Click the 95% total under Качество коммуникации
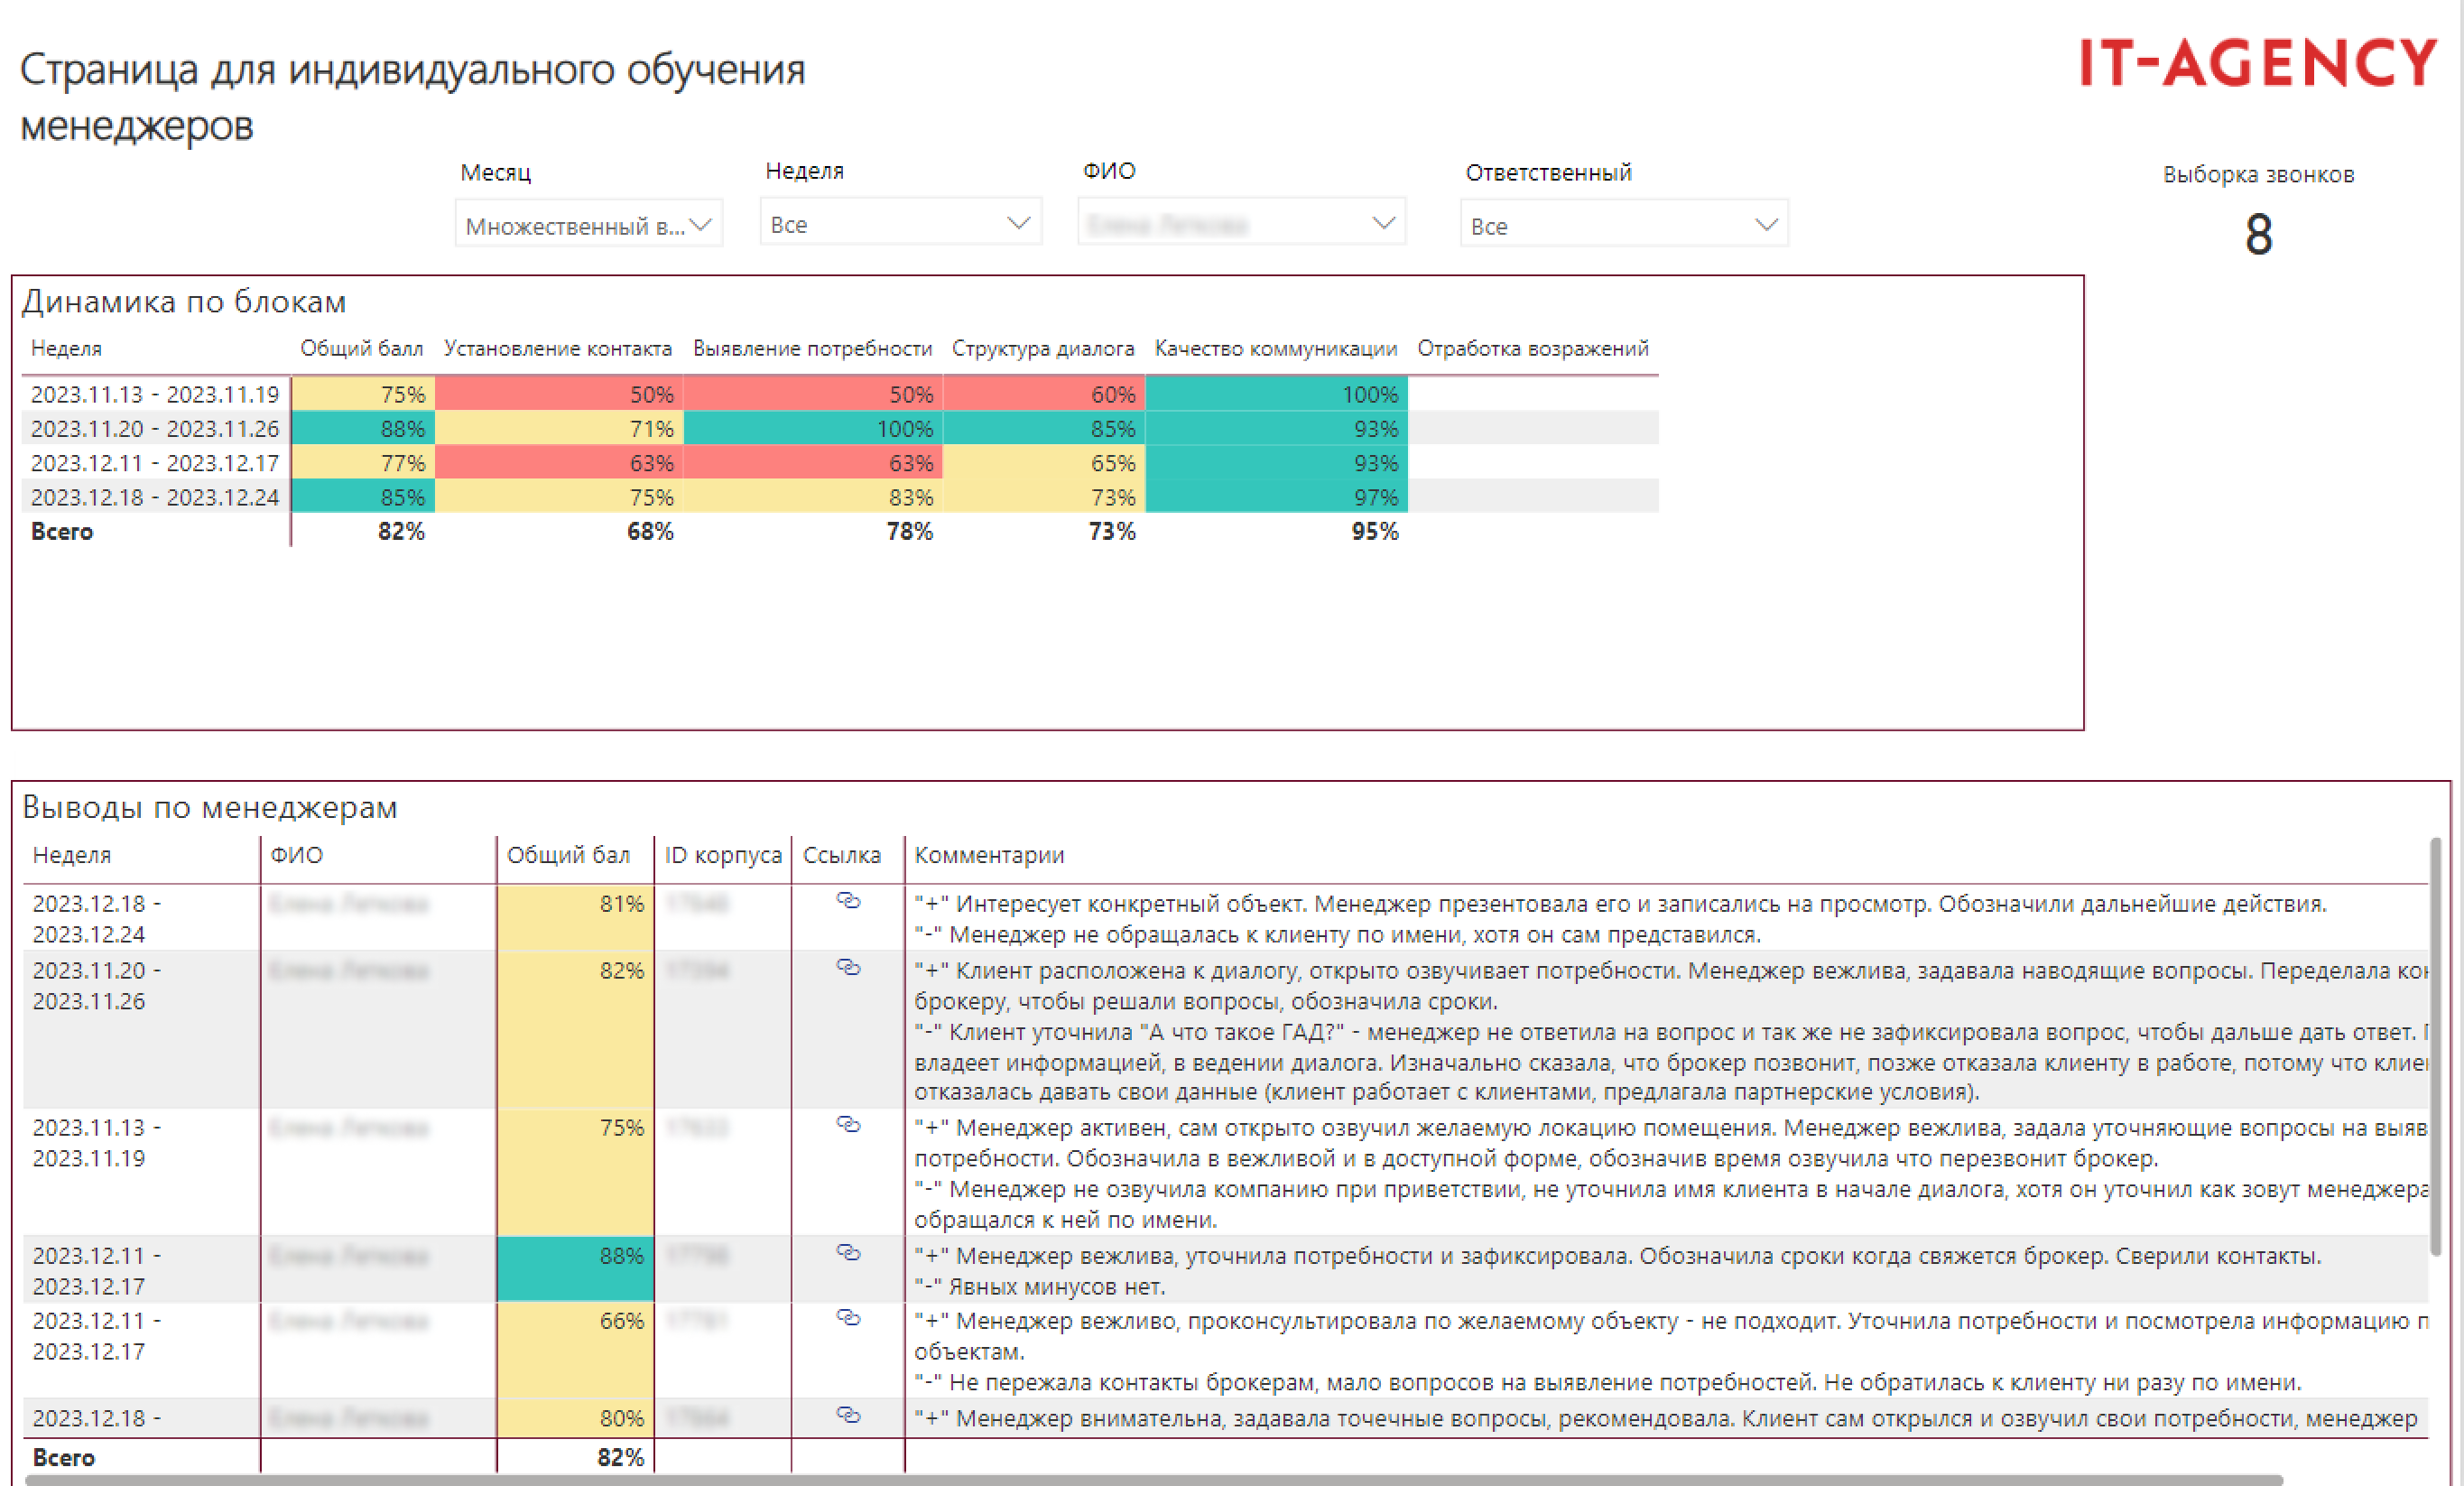The height and width of the screenshot is (1486, 2464). (1375, 531)
